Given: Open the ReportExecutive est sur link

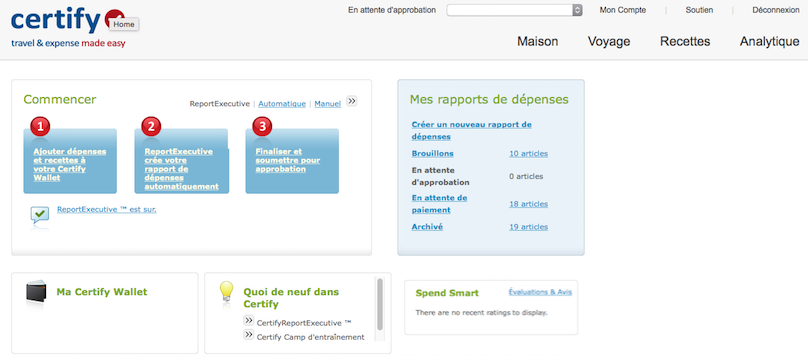Looking at the screenshot, I should tap(107, 209).
